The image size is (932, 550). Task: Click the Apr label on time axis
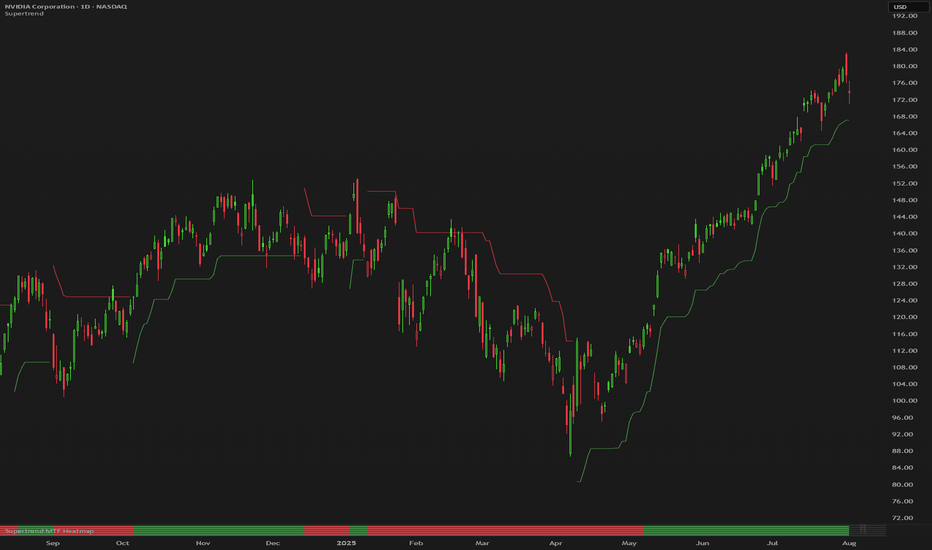point(556,543)
